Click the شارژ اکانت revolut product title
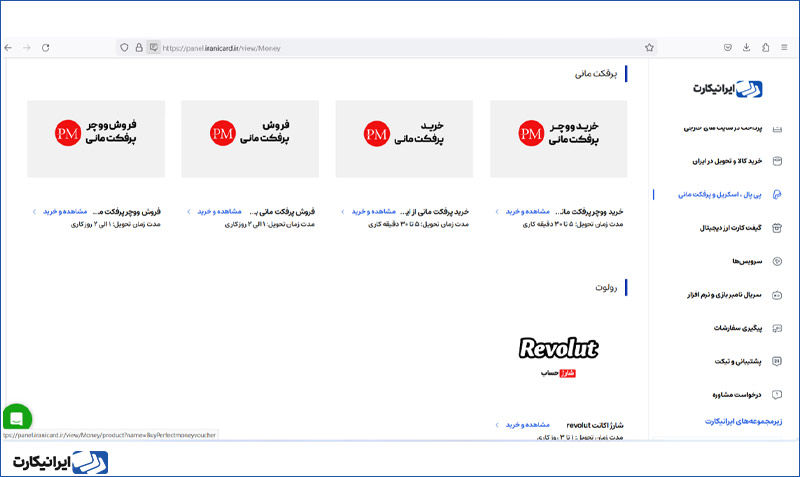The height and width of the screenshot is (477, 800). 594,425
